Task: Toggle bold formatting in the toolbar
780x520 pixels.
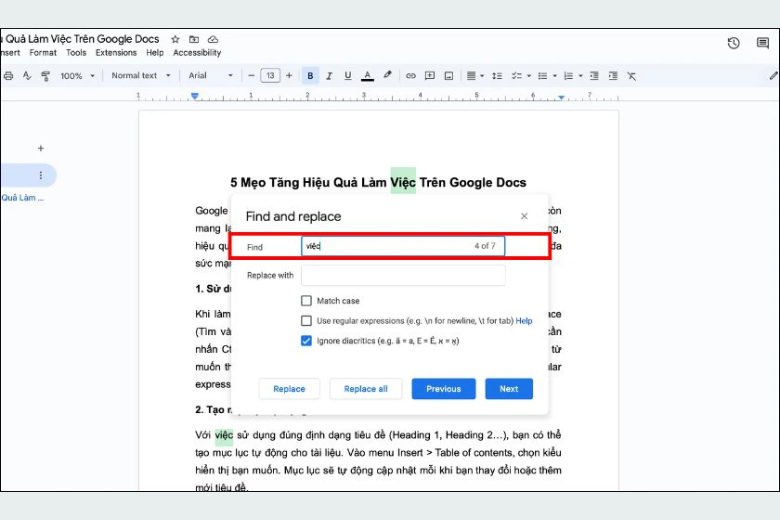Action: tap(310, 75)
